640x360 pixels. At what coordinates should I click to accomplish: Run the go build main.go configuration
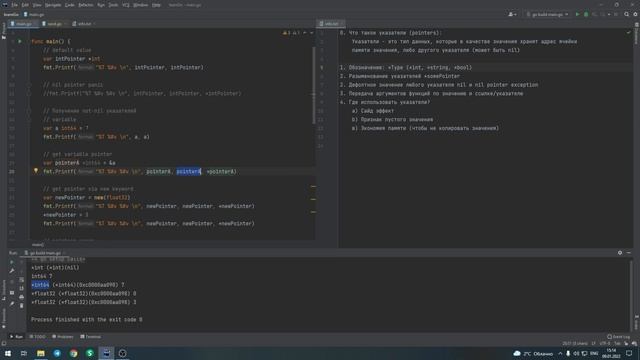(577, 14)
